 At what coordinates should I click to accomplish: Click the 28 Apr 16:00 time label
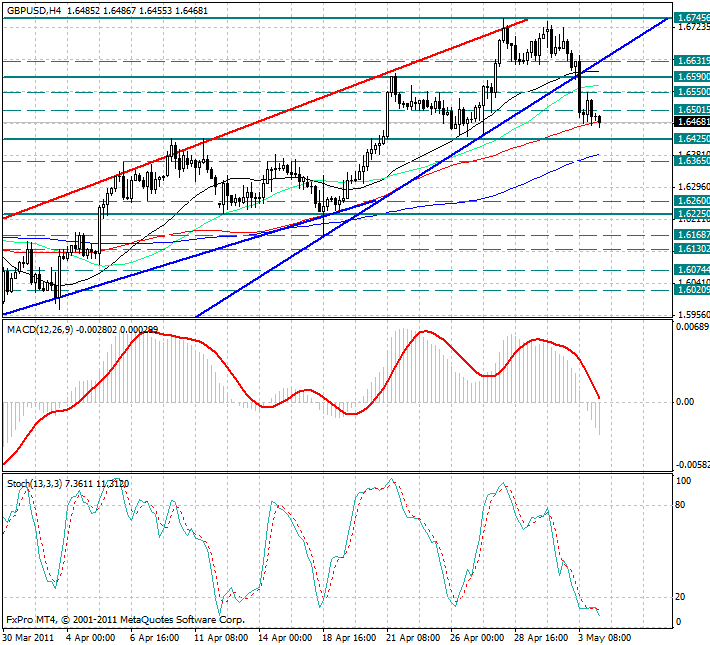click(x=542, y=638)
